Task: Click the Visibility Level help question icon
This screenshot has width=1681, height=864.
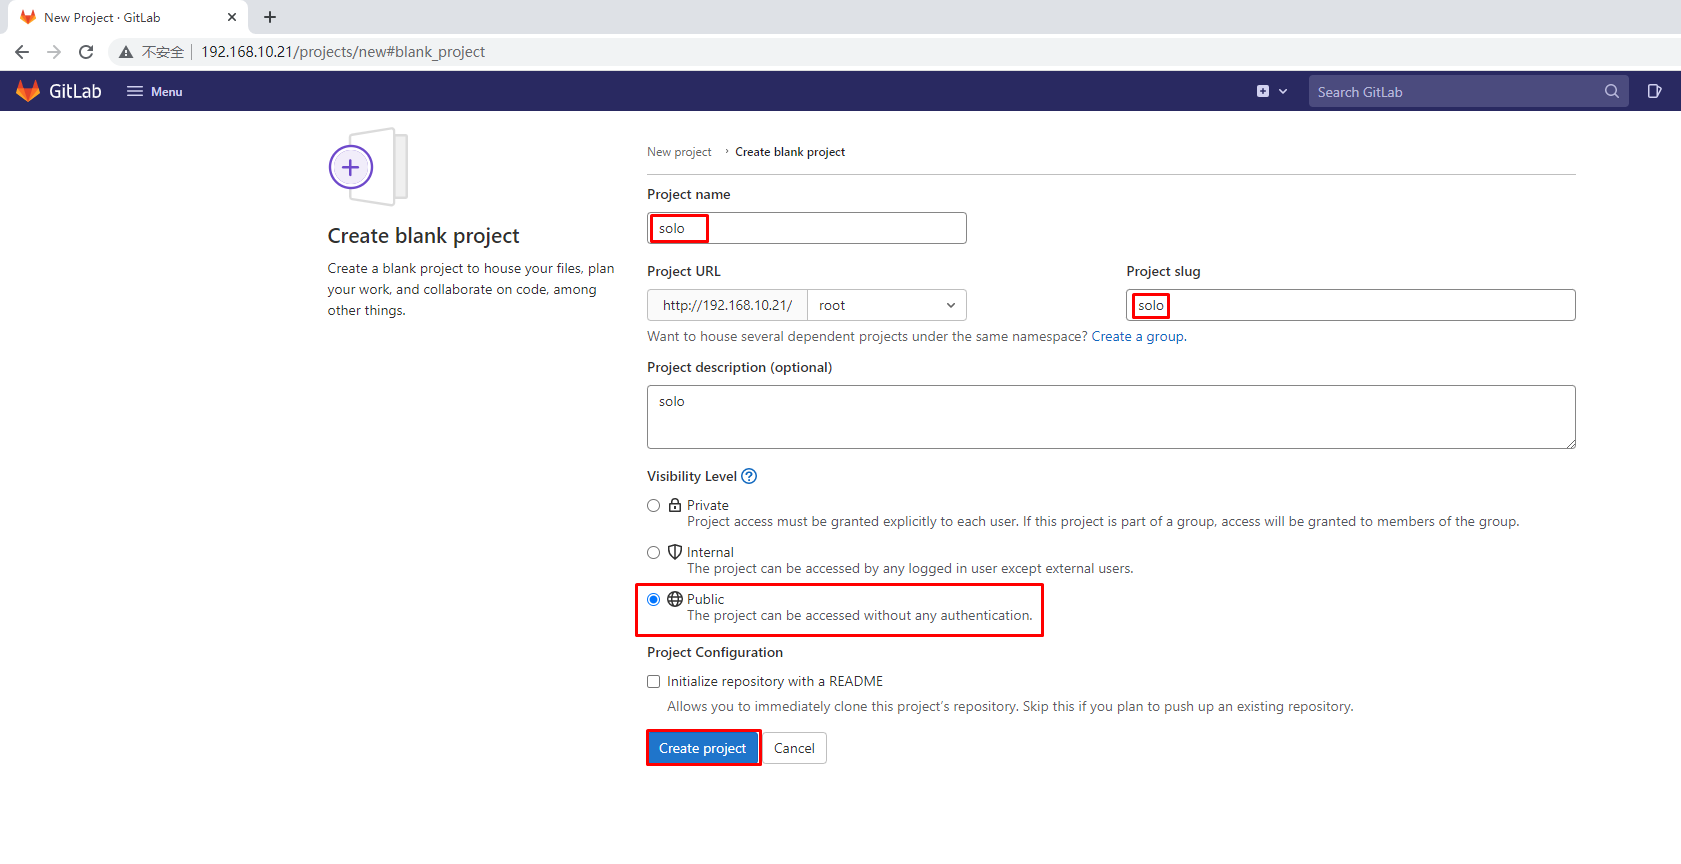Action: (749, 476)
